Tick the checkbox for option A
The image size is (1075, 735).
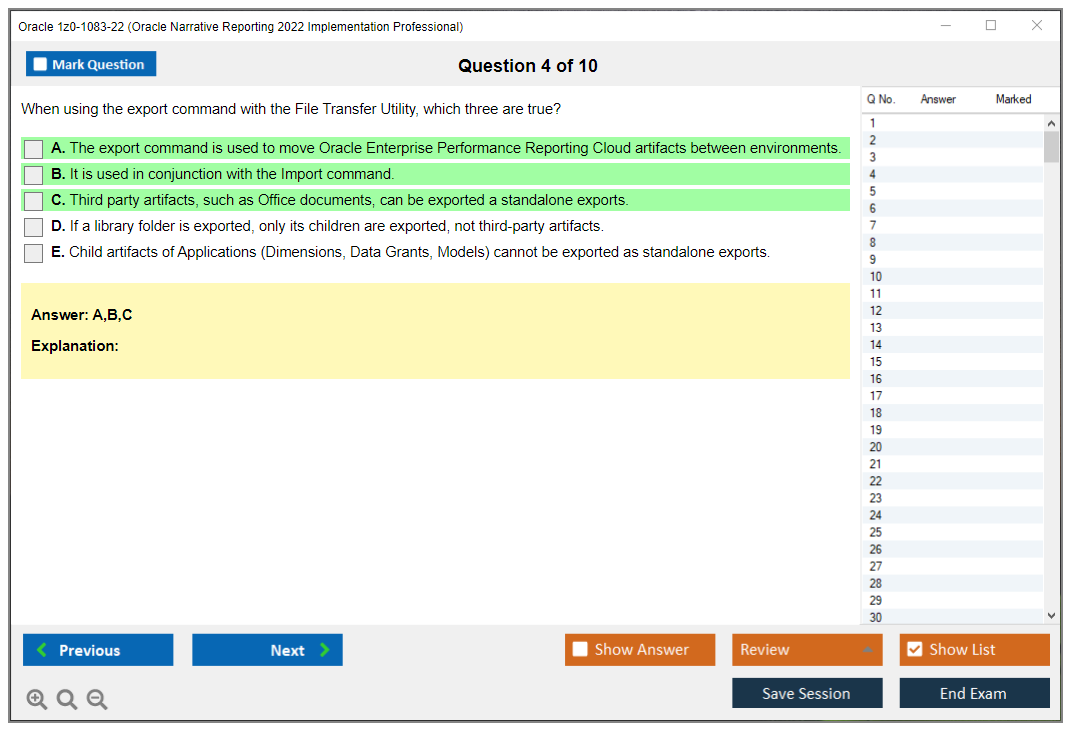coord(33,149)
